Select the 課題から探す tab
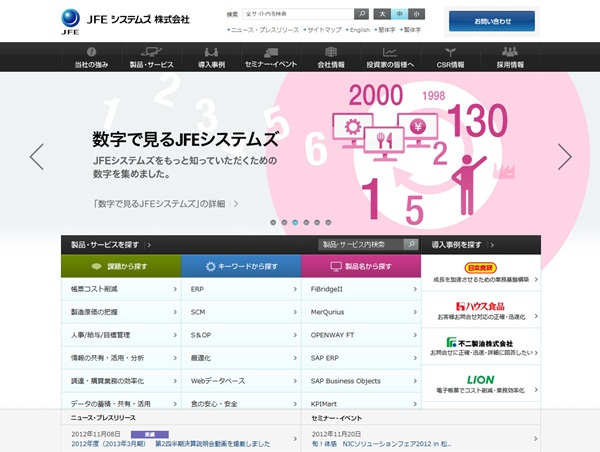The image size is (600, 452). click(121, 266)
